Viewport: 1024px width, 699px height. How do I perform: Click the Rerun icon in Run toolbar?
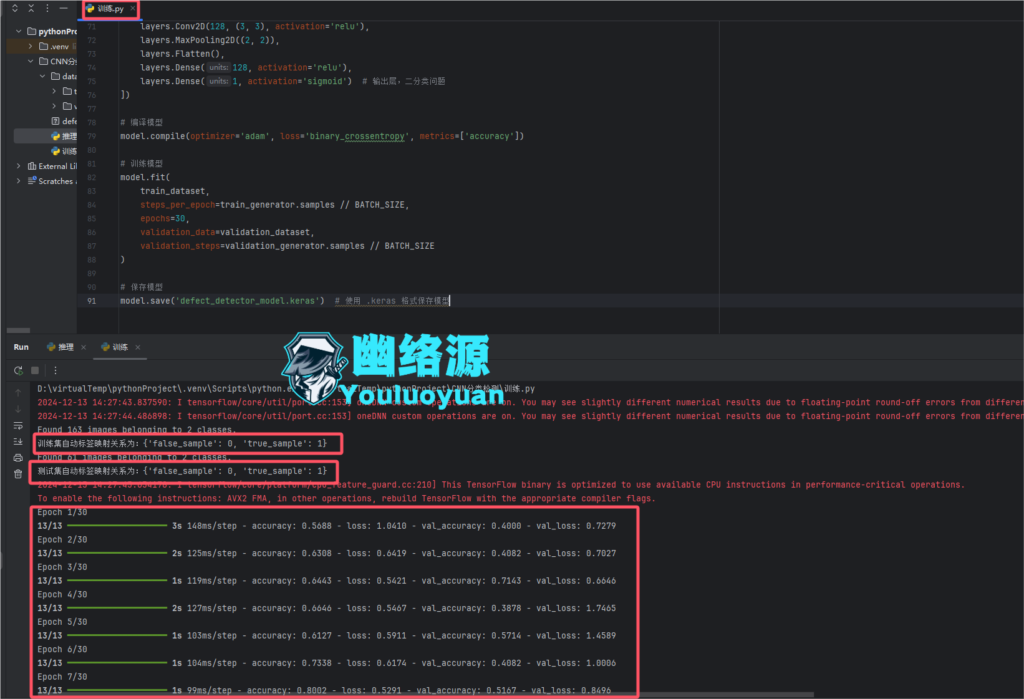tap(18, 370)
